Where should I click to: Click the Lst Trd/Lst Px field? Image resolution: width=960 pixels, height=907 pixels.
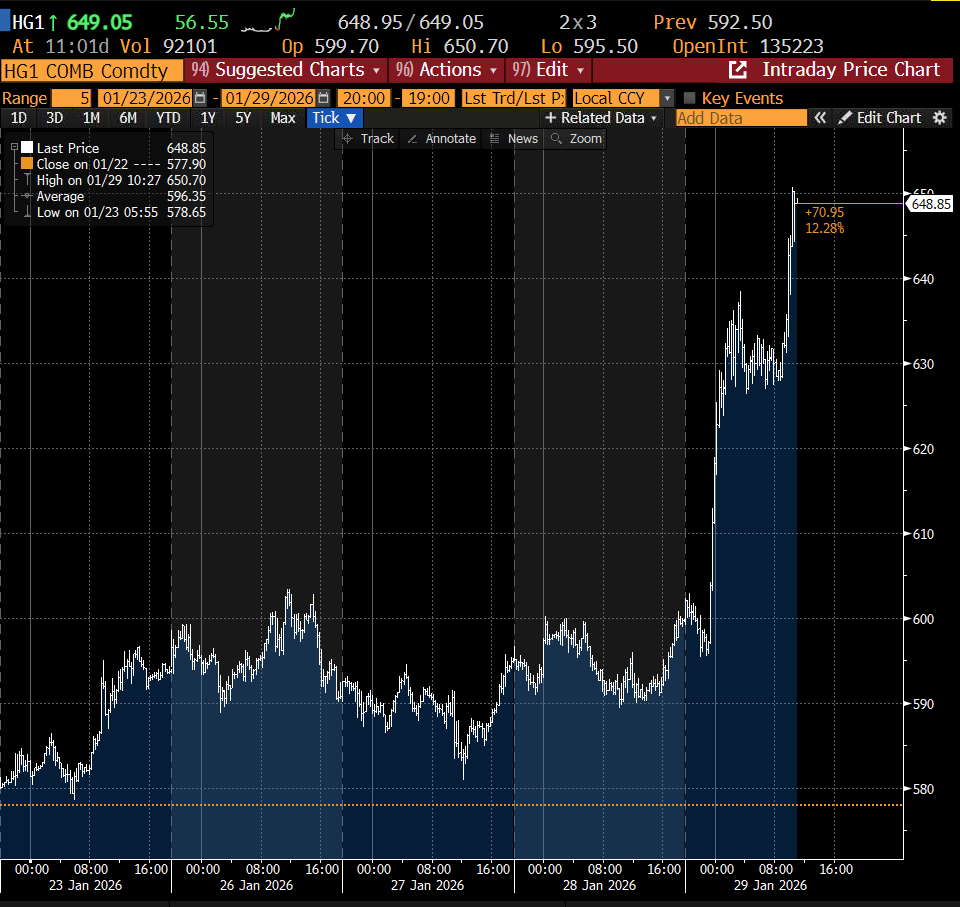point(514,98)
